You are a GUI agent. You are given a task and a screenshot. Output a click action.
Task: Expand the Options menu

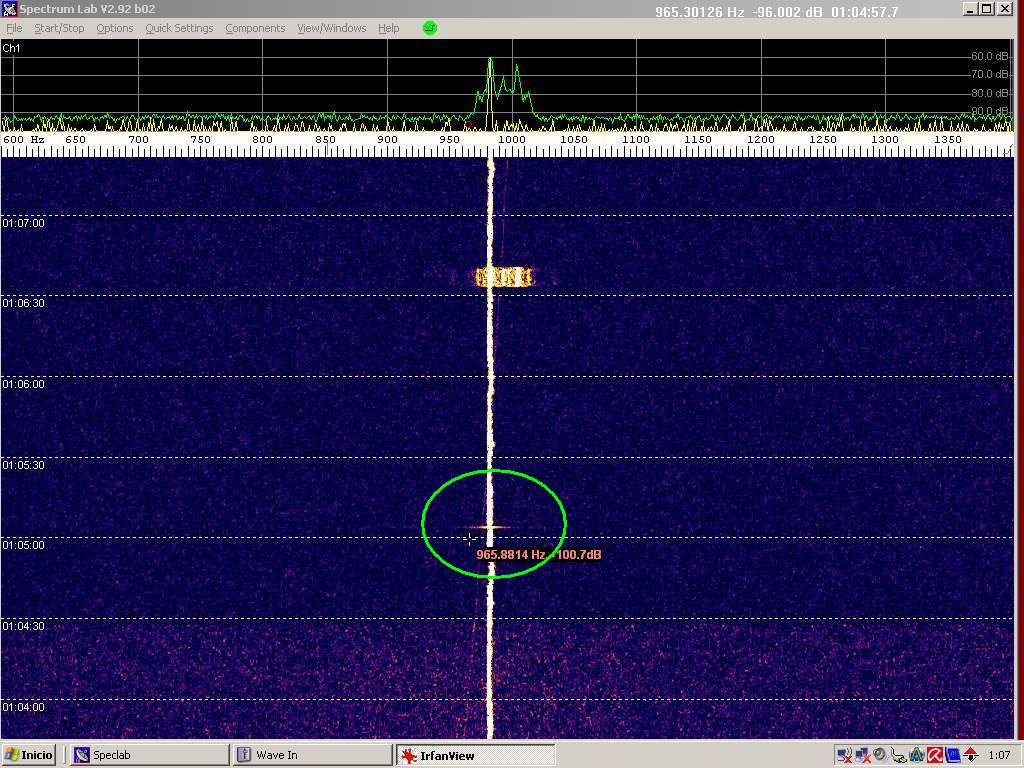[114, 28]
